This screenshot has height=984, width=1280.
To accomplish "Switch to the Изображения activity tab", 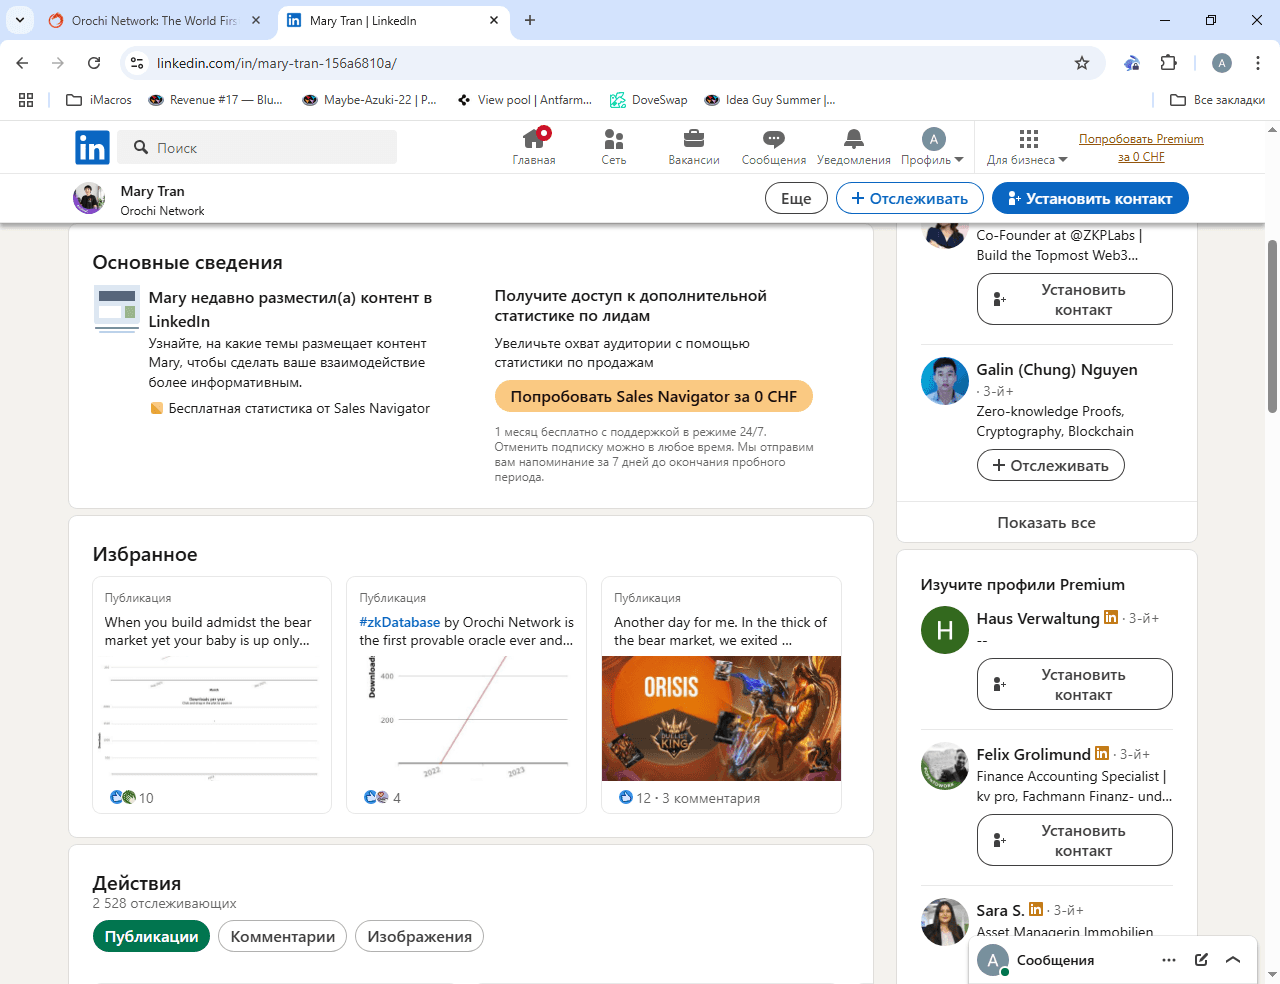I will pyautogui.click(x=420, y=936).
